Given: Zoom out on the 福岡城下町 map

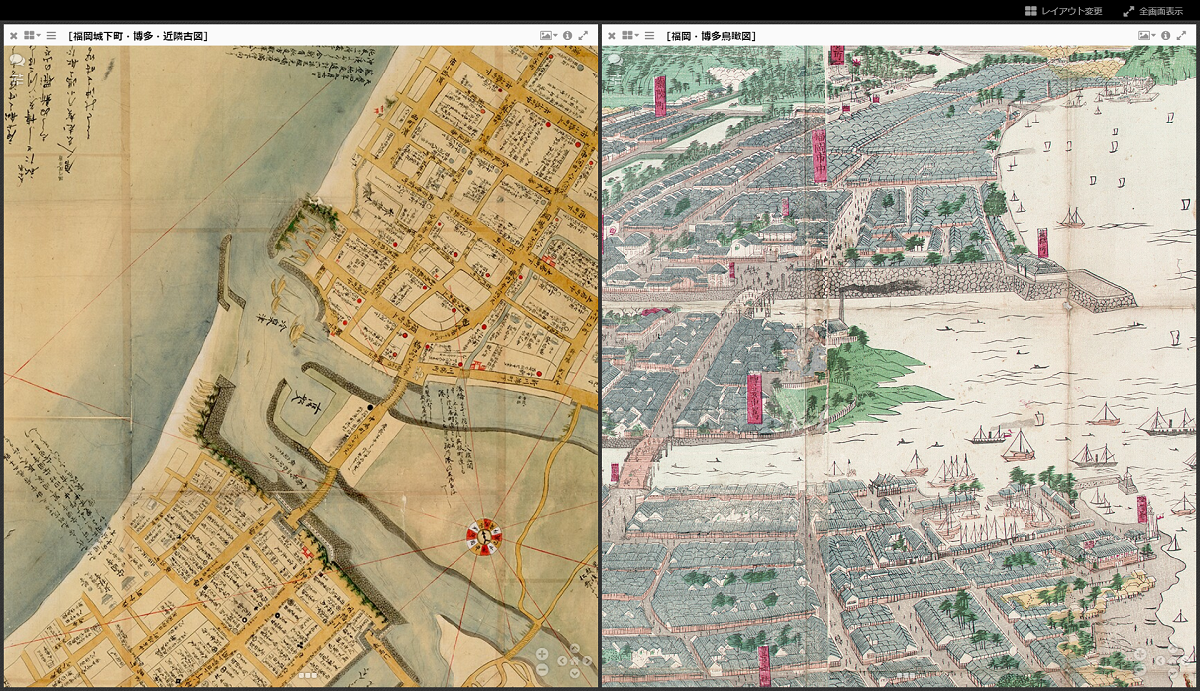Looking at the screenshot, I should pyautogui.click(x=542, y=669).
